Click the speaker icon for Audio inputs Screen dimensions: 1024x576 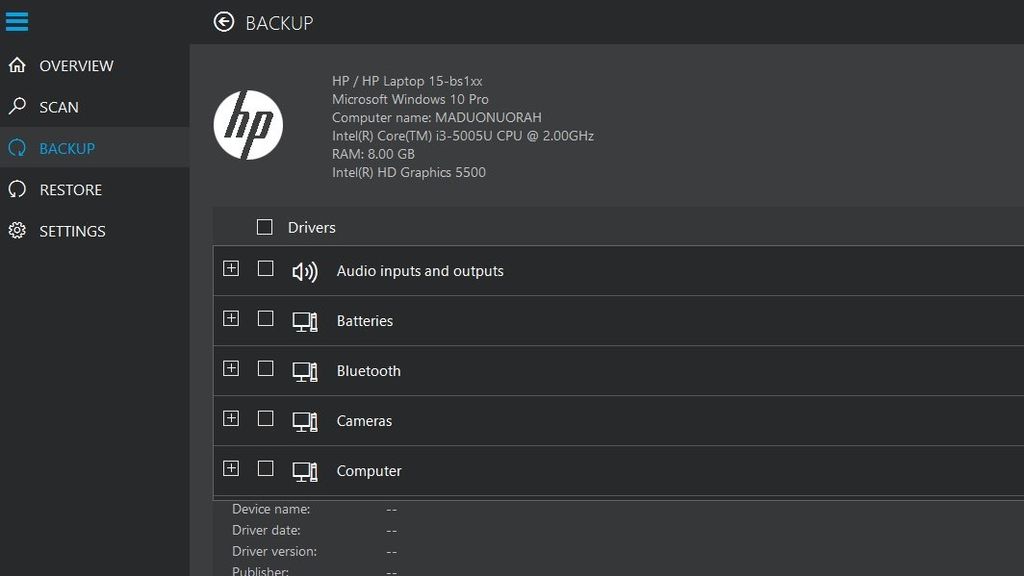(x=303, y=270)
